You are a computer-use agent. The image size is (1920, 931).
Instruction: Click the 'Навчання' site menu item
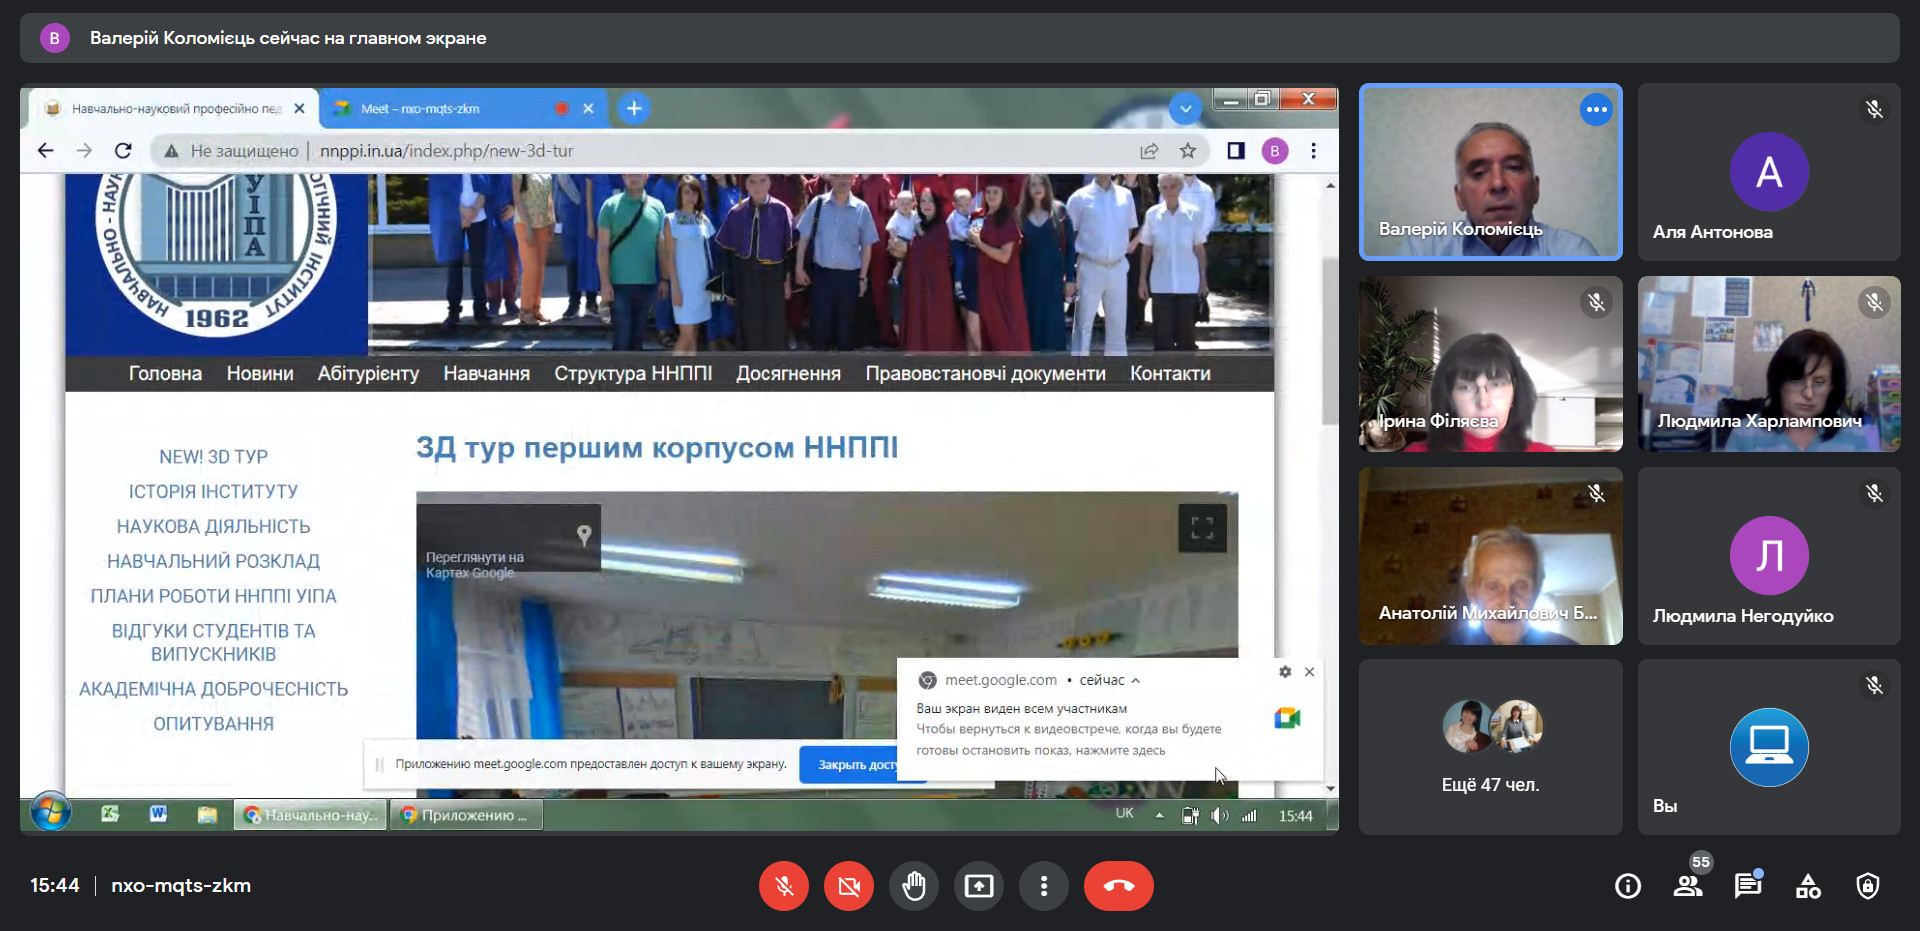coord(486,374)
